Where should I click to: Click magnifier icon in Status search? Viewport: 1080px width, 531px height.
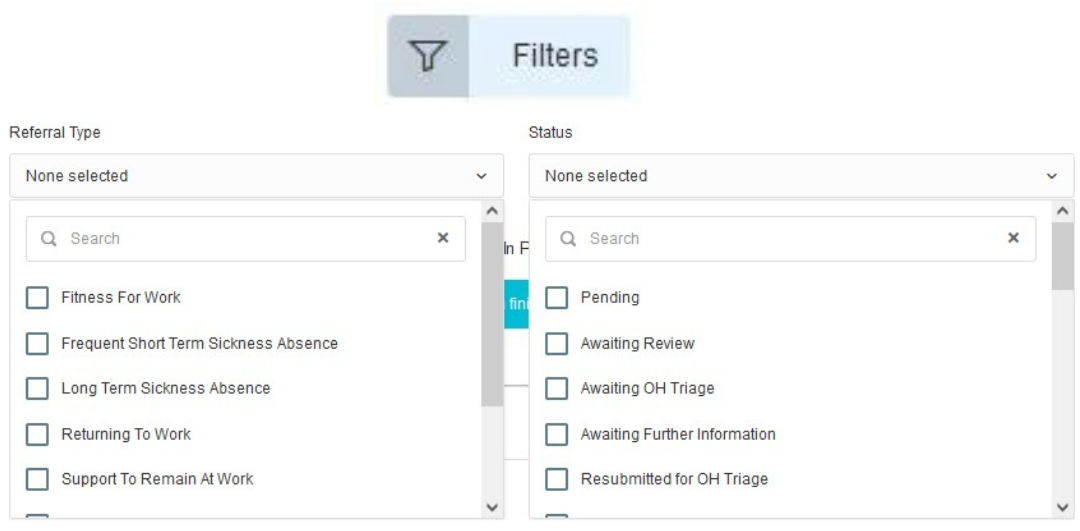[x=568, y=238]
